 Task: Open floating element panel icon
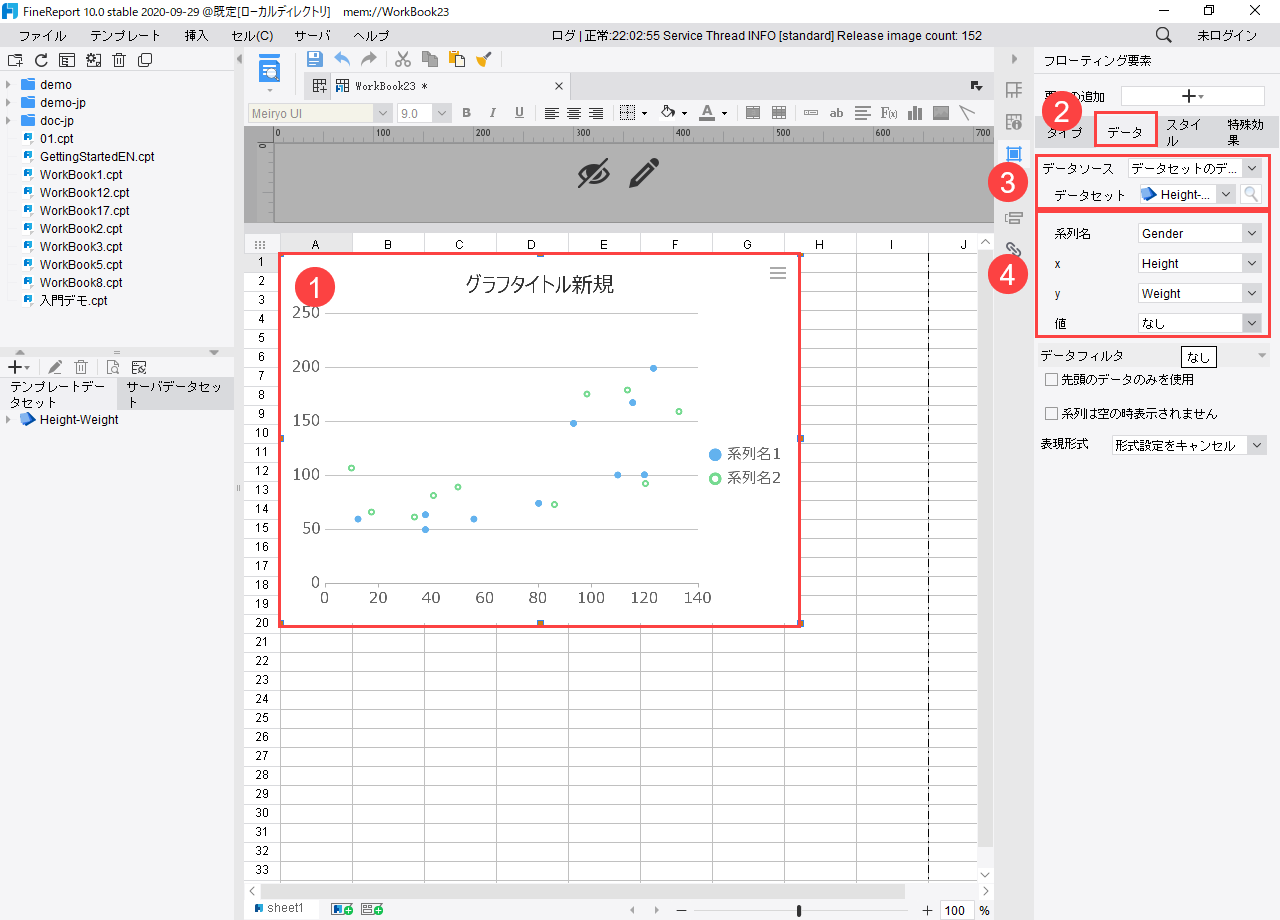pos(1013,154)
